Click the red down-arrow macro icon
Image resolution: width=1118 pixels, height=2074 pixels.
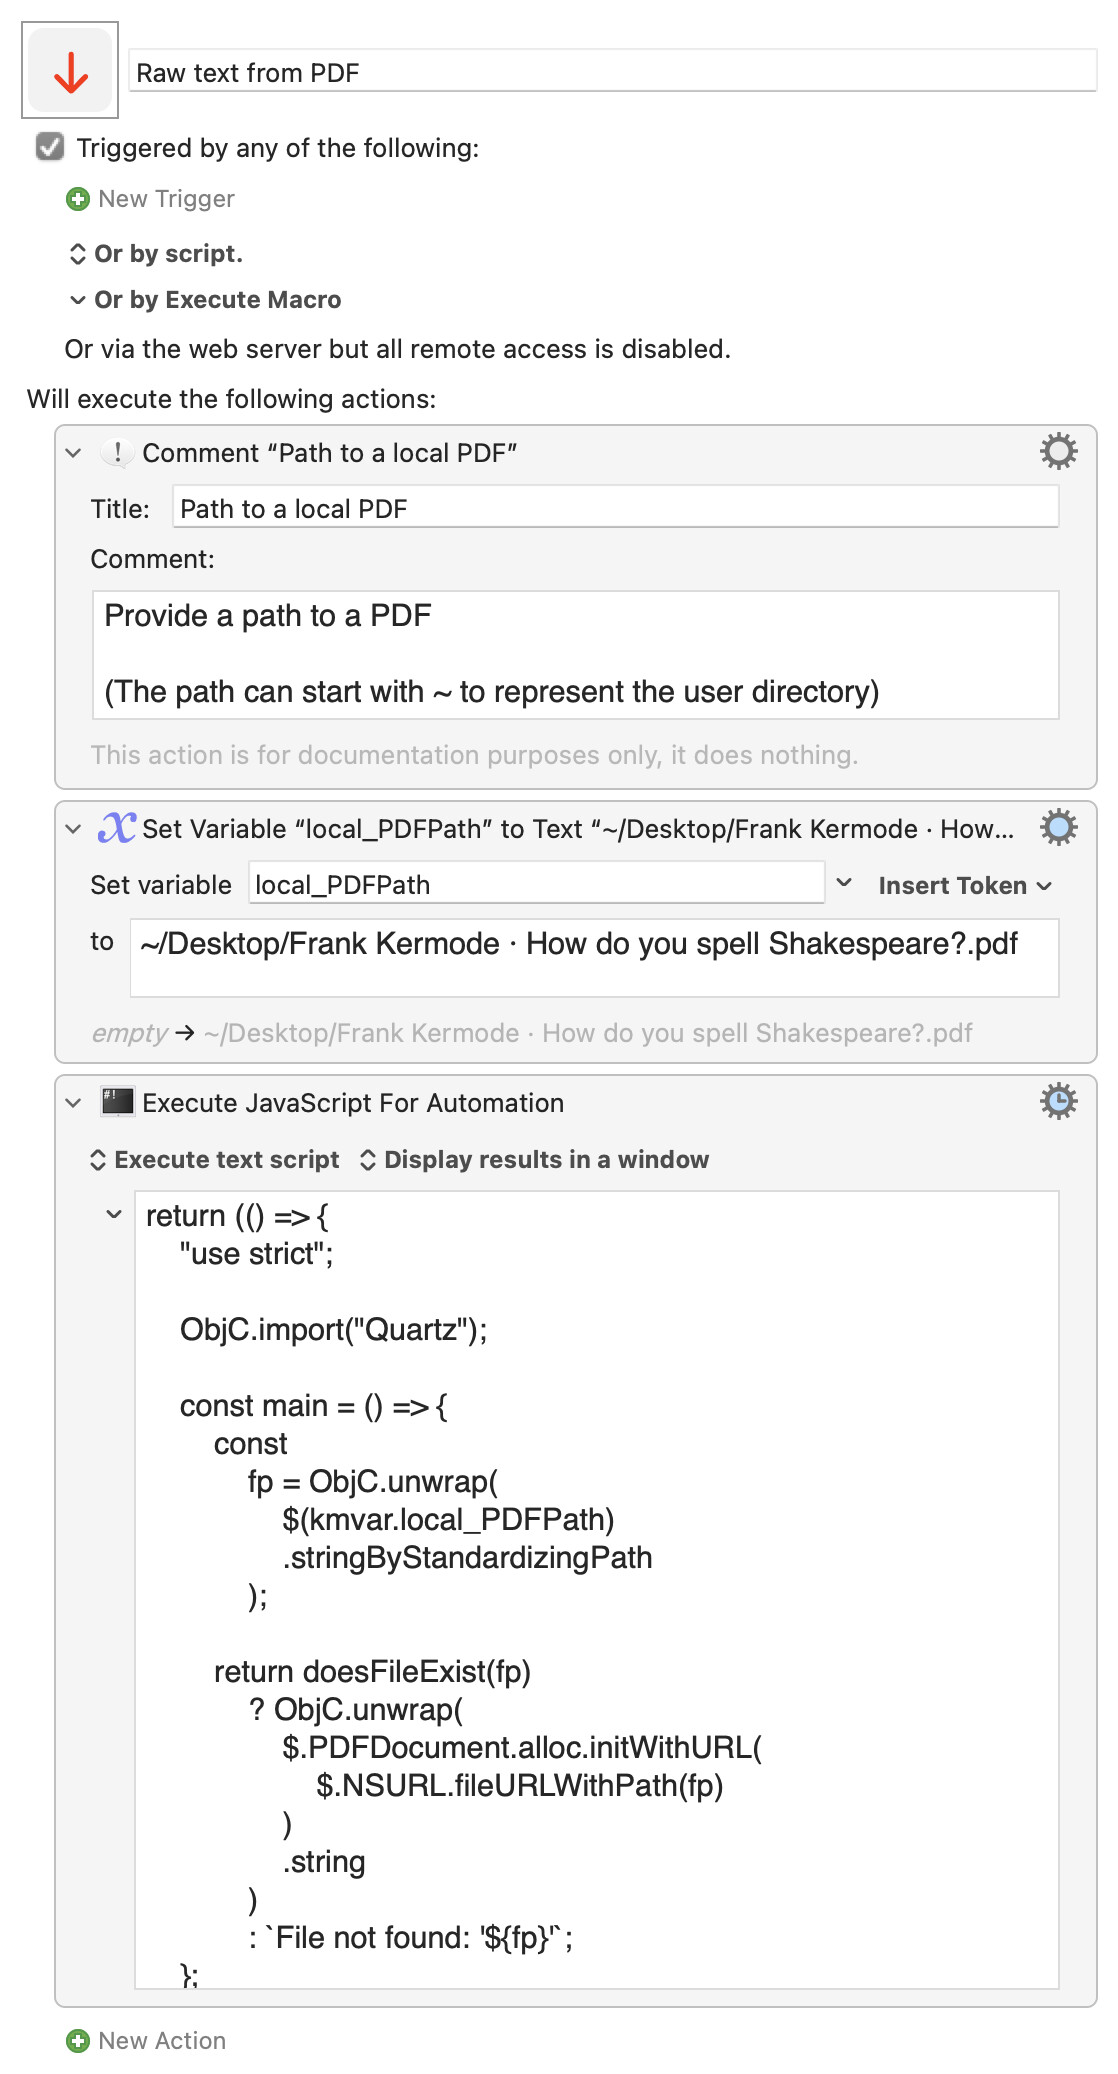click(x=70, y=70)
